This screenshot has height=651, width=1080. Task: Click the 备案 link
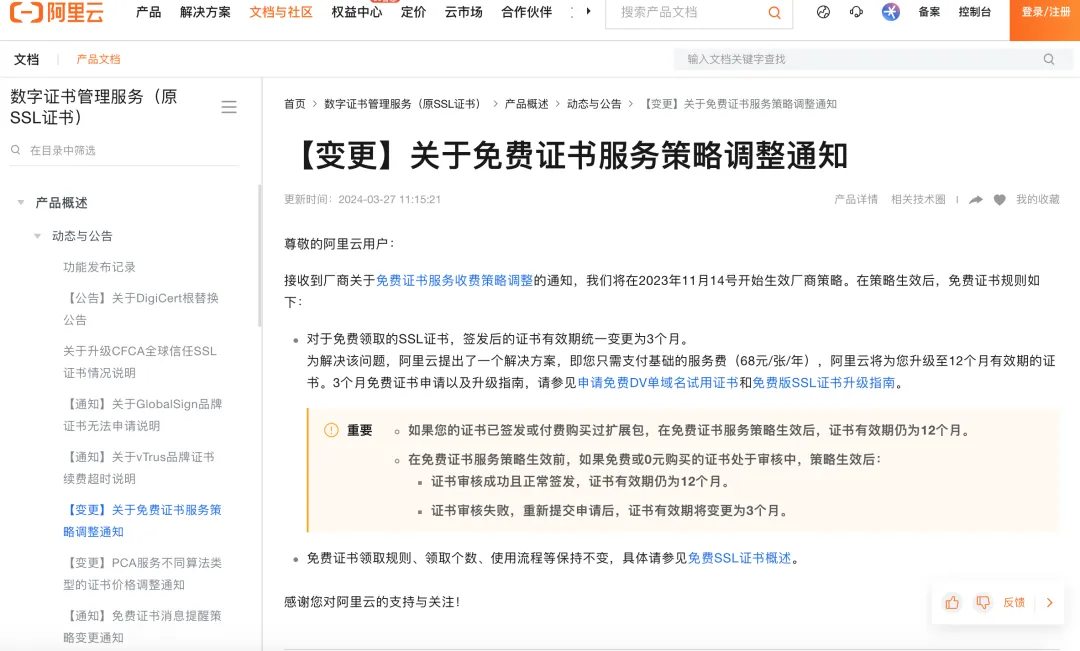pos(929,12)
